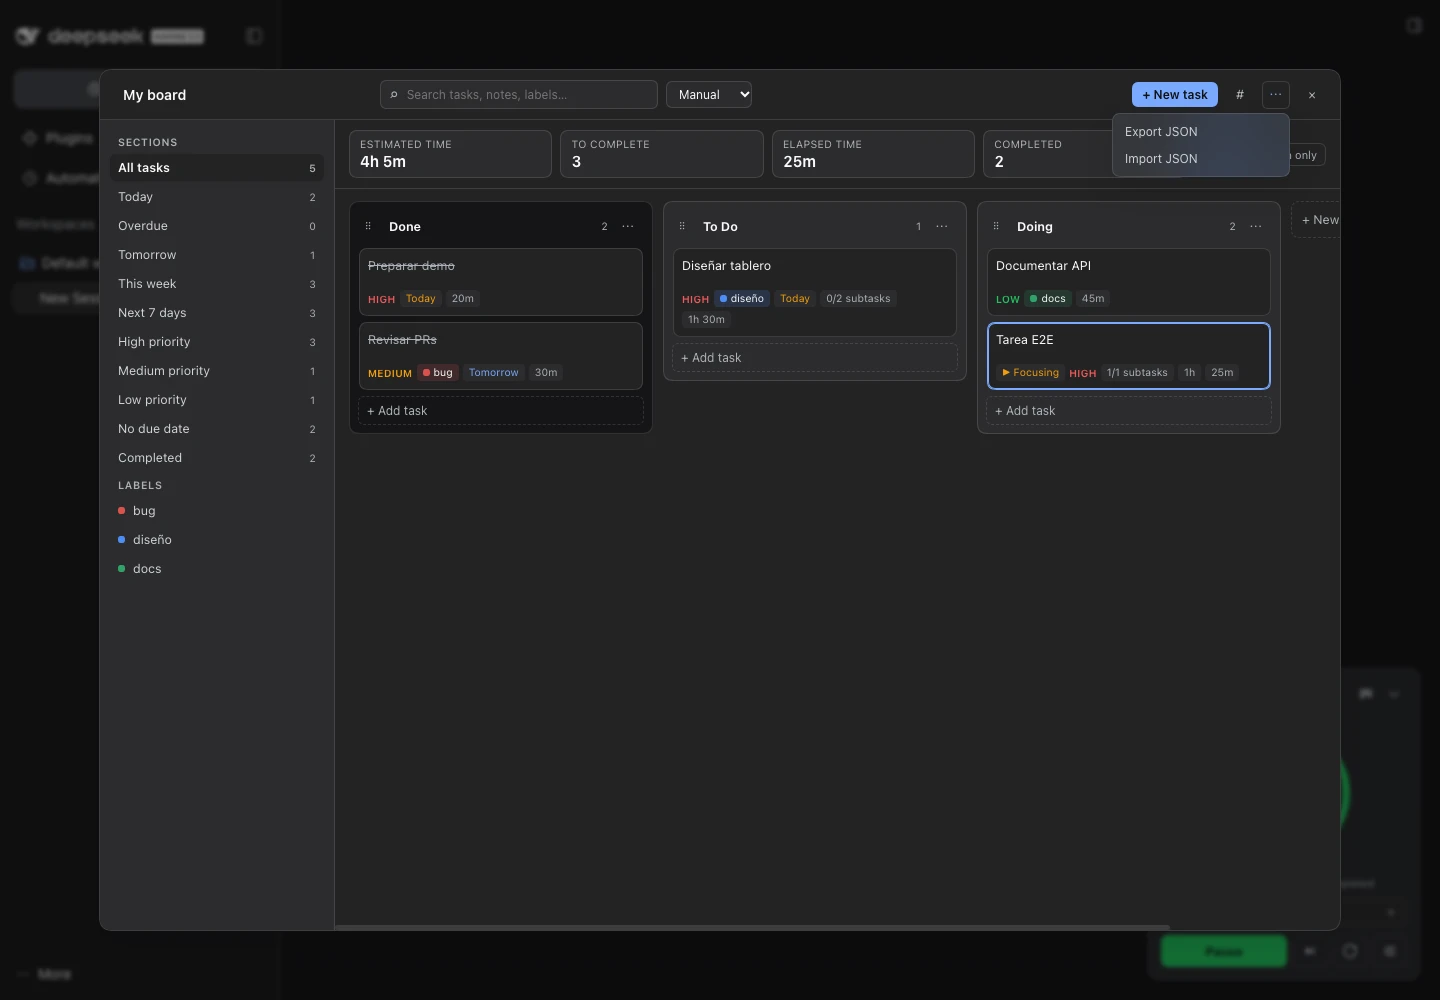Filter by Low priority section

tap(217, 400)
